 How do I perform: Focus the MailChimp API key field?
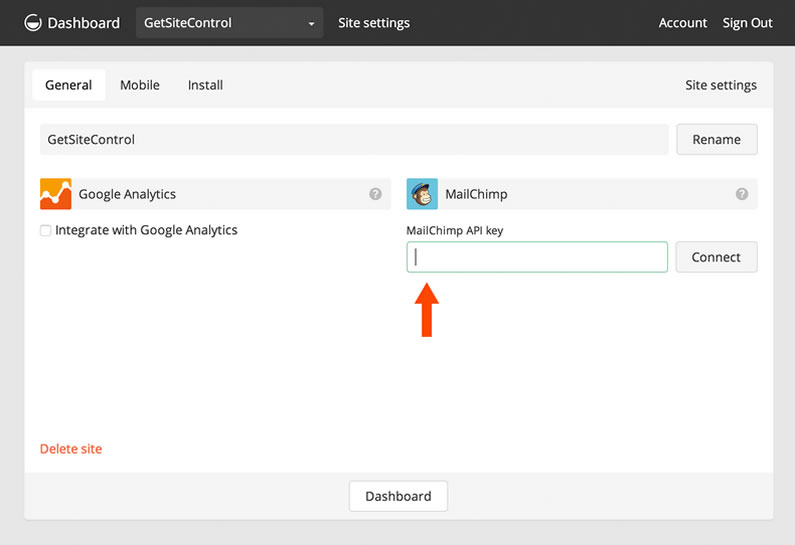pyautogui.click(x=537, y=257)
